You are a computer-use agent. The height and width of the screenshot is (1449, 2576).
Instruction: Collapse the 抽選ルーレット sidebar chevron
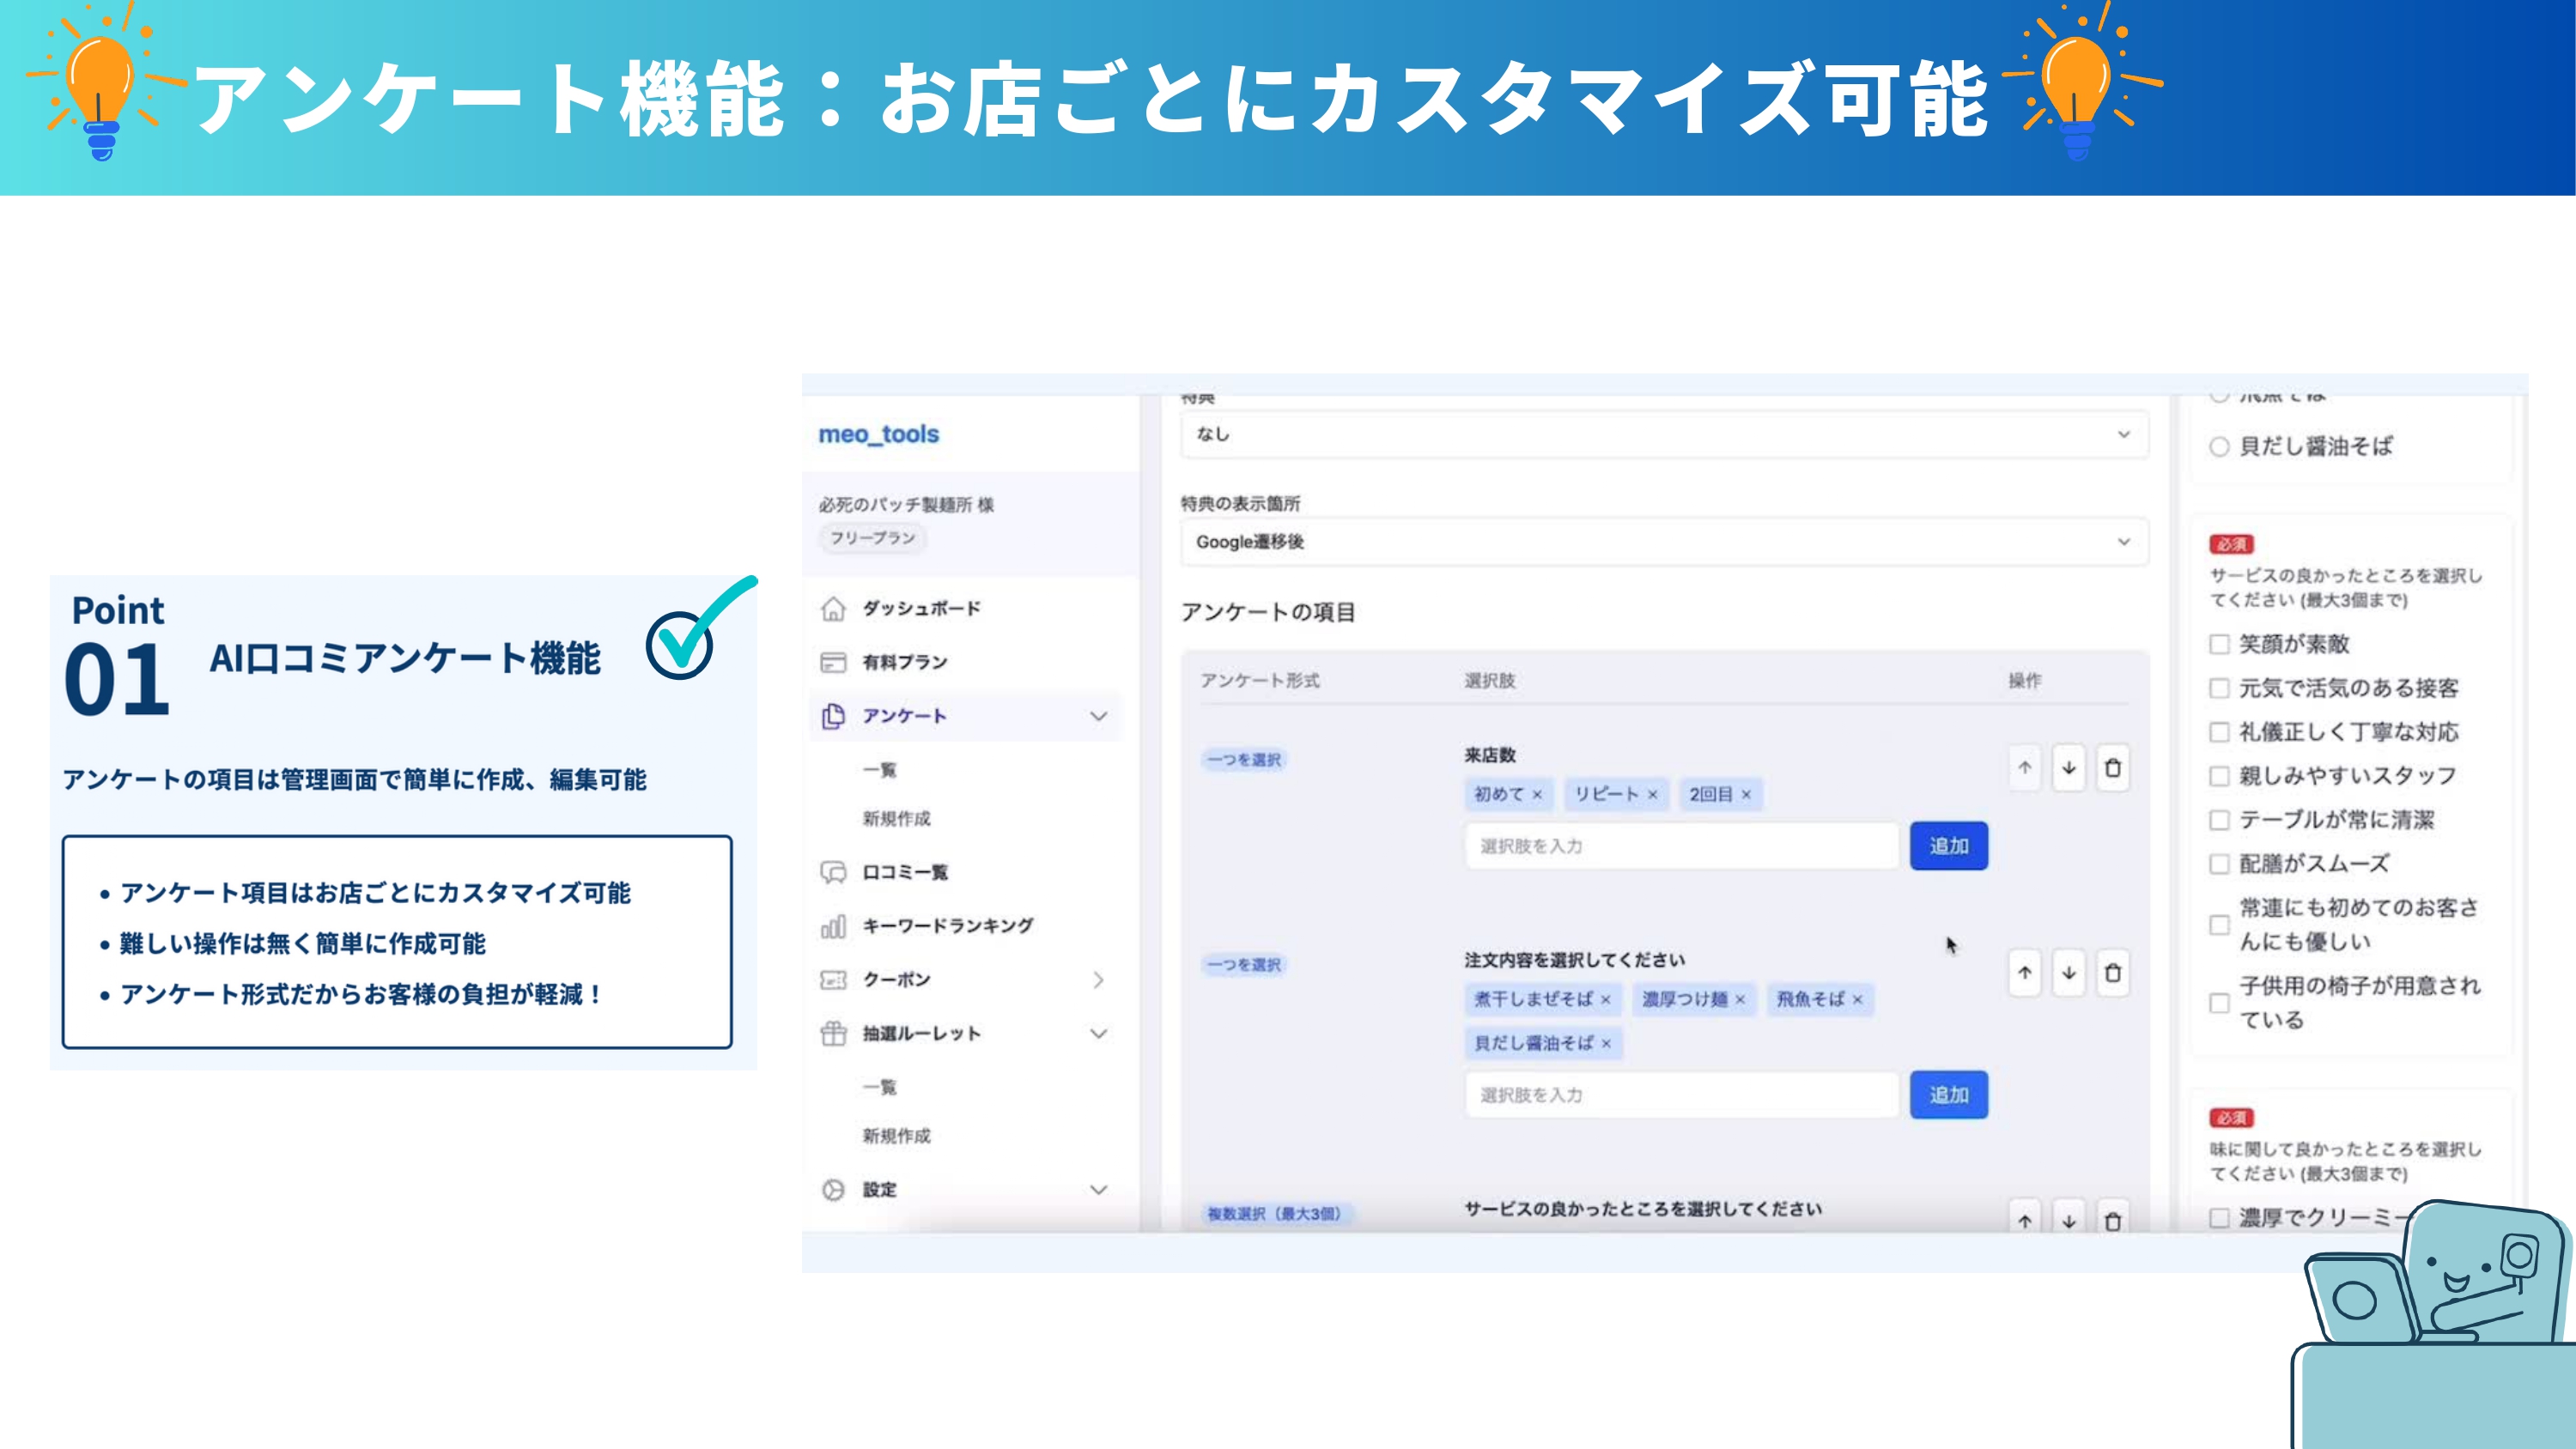(1099, 1033)
